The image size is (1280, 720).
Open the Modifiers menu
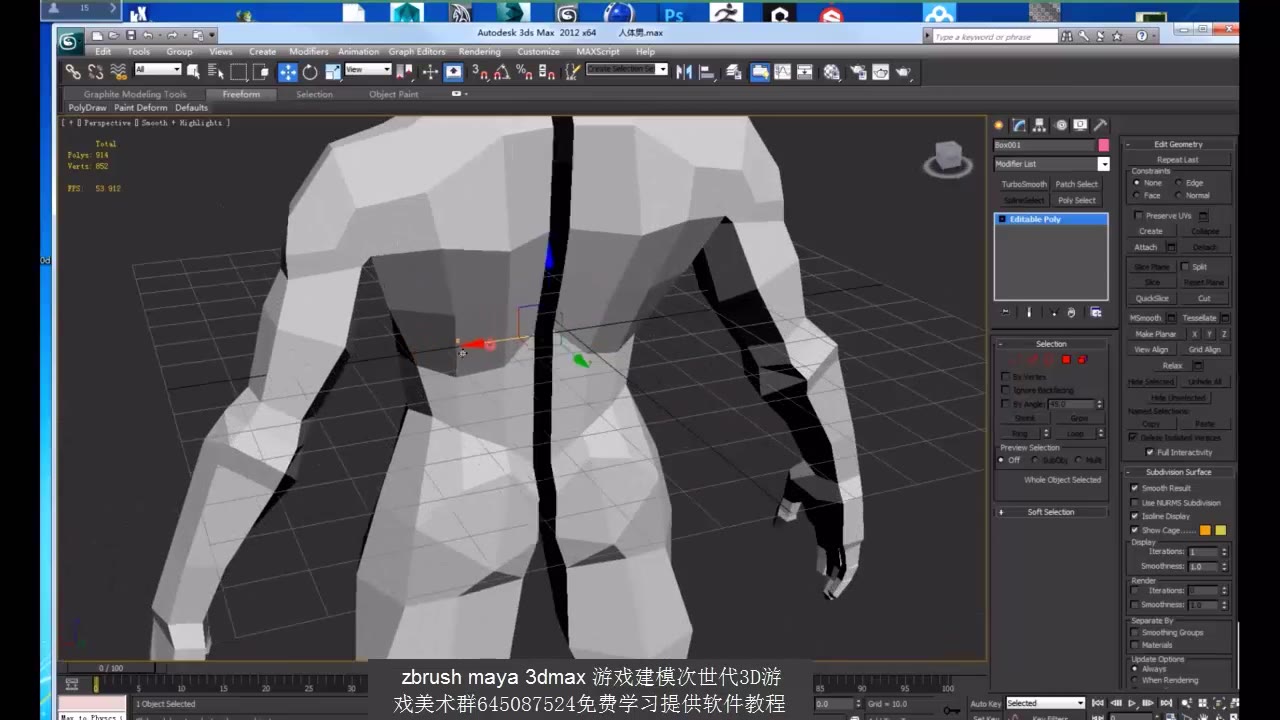click(x=308, y=51)
